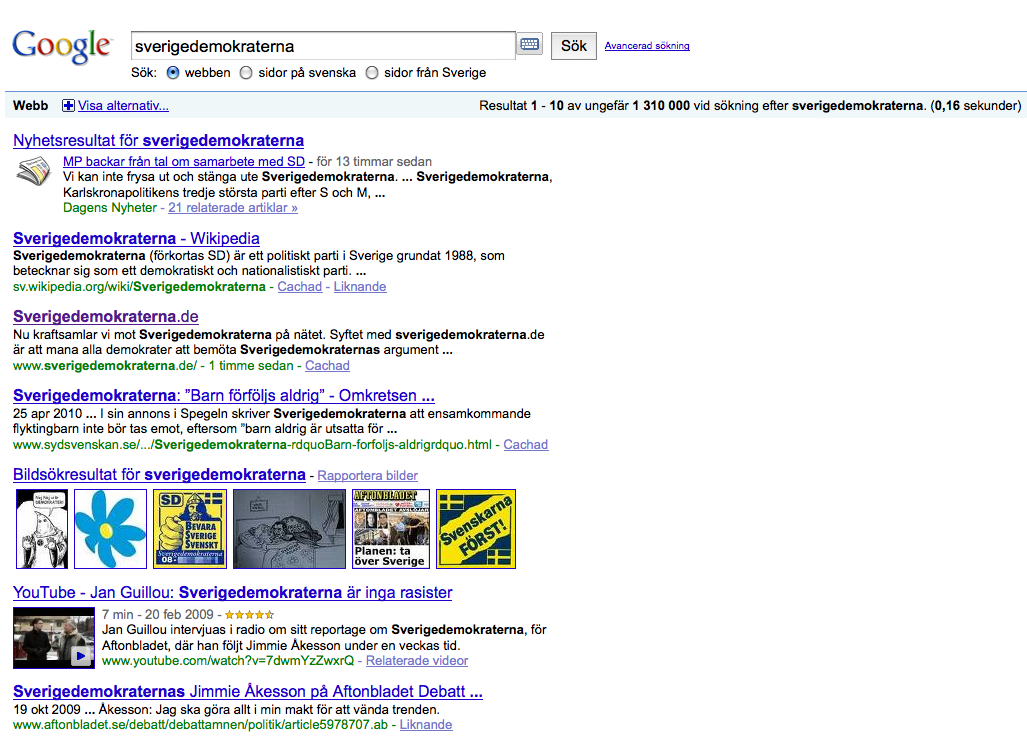View 21 relaterade artiklar
The width and height of the screenshot is (1027, 747).
(x=233, y=208)
